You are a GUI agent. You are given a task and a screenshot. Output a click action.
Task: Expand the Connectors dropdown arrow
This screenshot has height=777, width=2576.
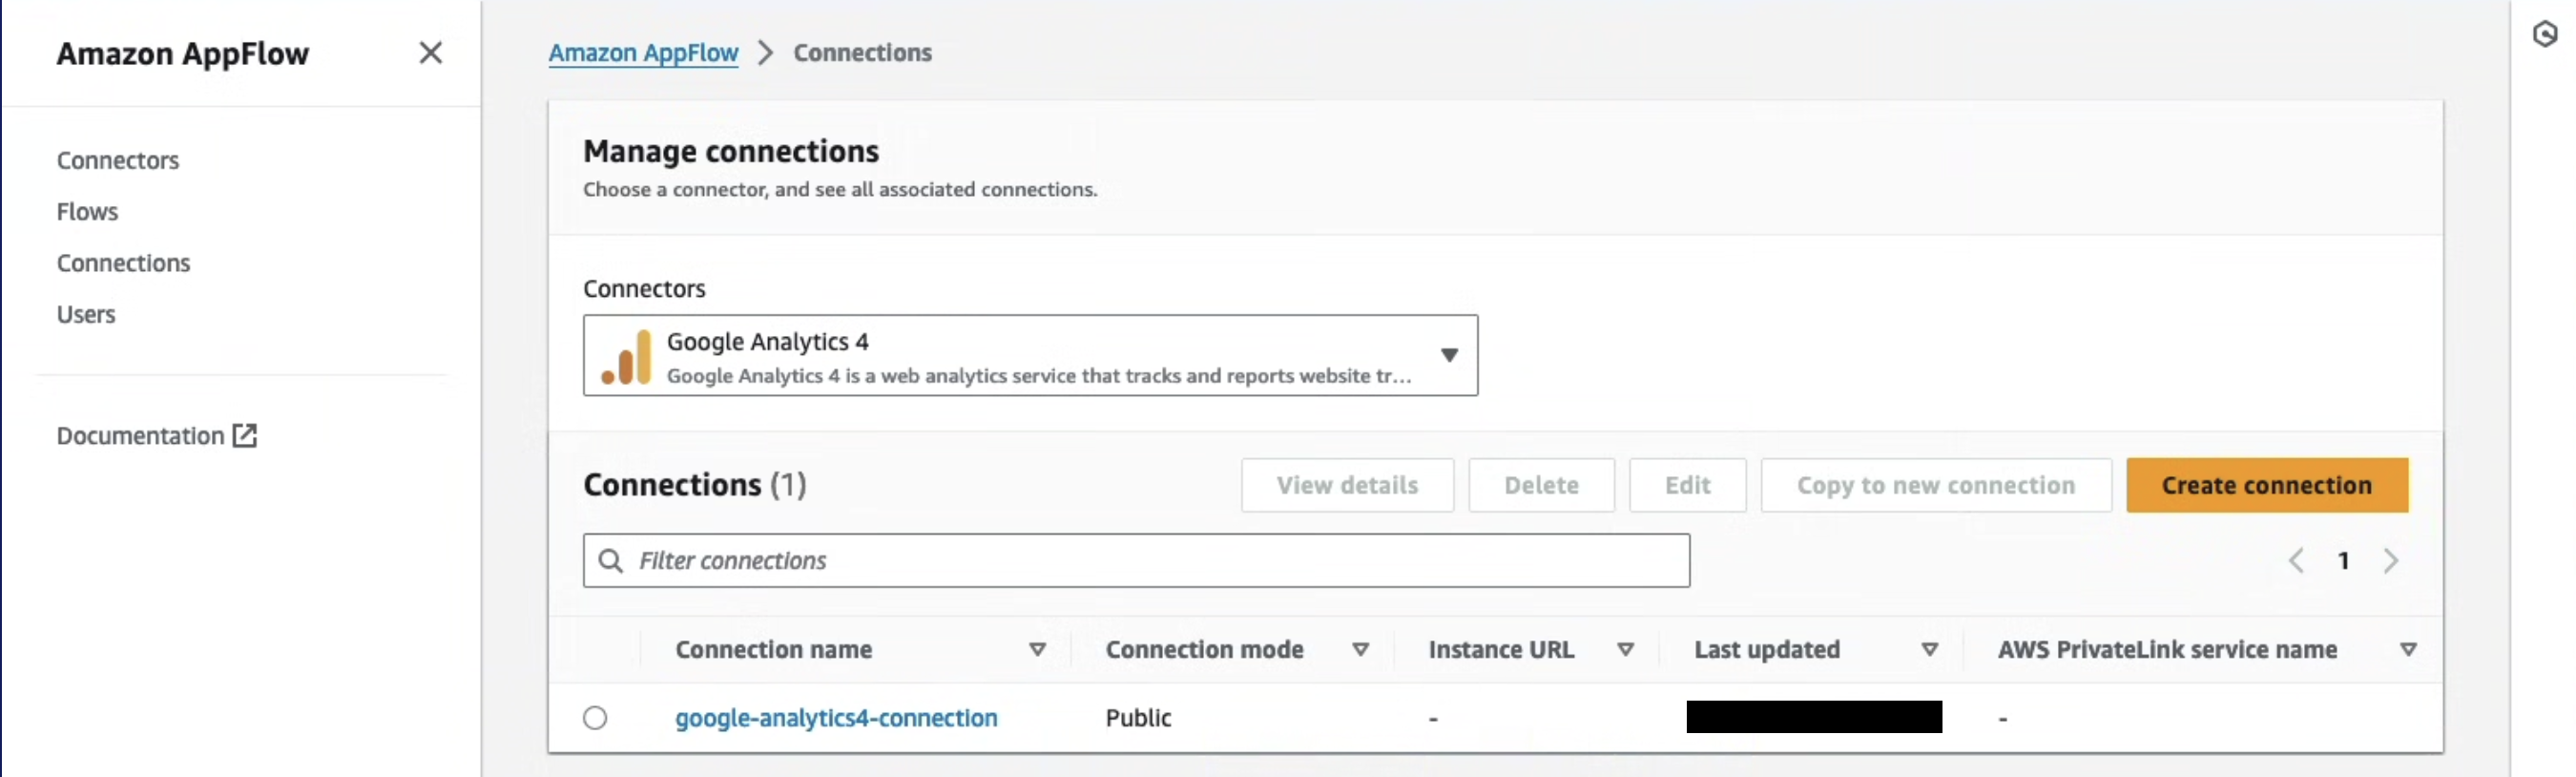[1449, 356]
